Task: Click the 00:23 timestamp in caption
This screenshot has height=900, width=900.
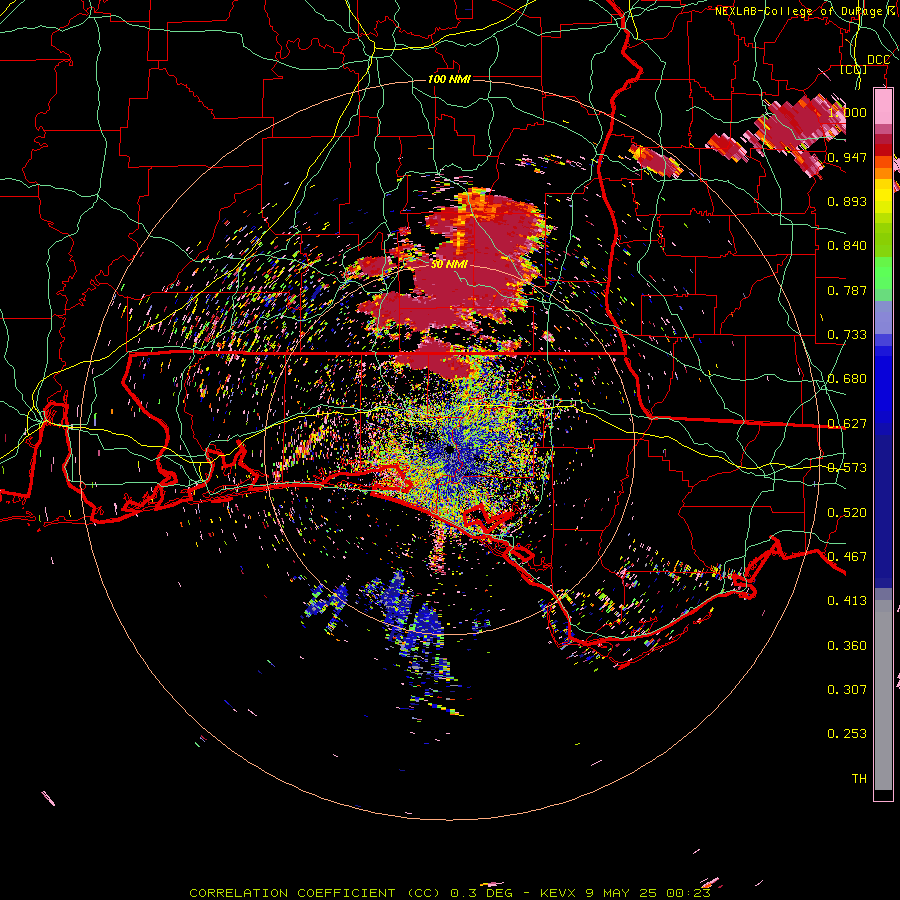Action: 688,893
